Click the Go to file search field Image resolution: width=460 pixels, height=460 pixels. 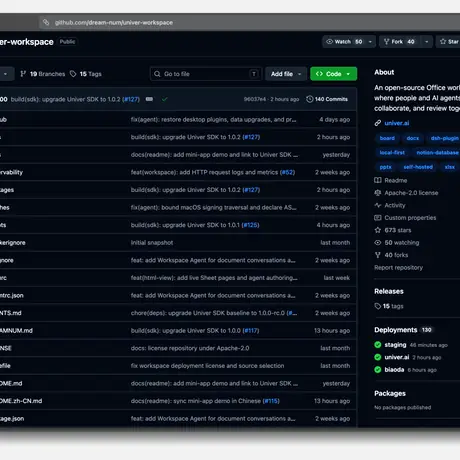tap(206, 74)
